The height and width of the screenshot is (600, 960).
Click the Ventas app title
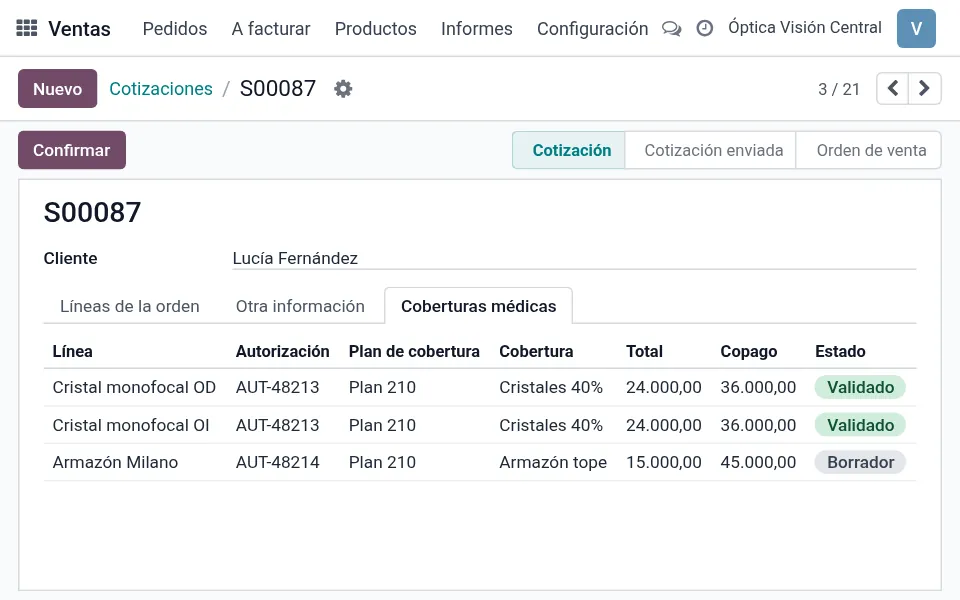point(79,29)
